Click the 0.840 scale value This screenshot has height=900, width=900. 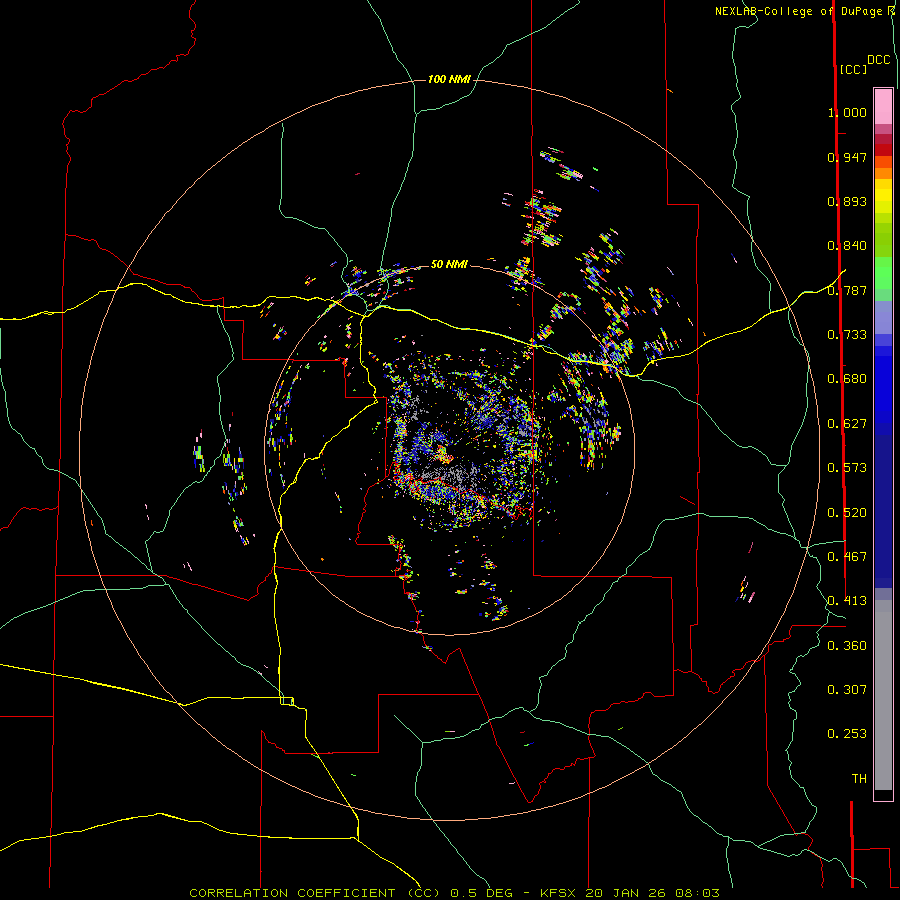pos(847,246)
